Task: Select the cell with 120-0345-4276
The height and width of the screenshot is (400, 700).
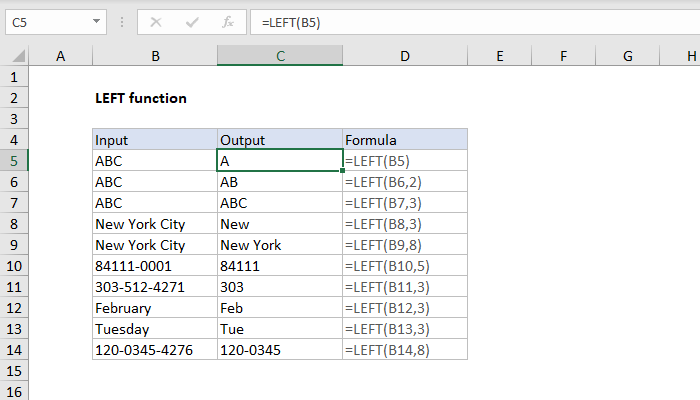Action: pos(155,350)
